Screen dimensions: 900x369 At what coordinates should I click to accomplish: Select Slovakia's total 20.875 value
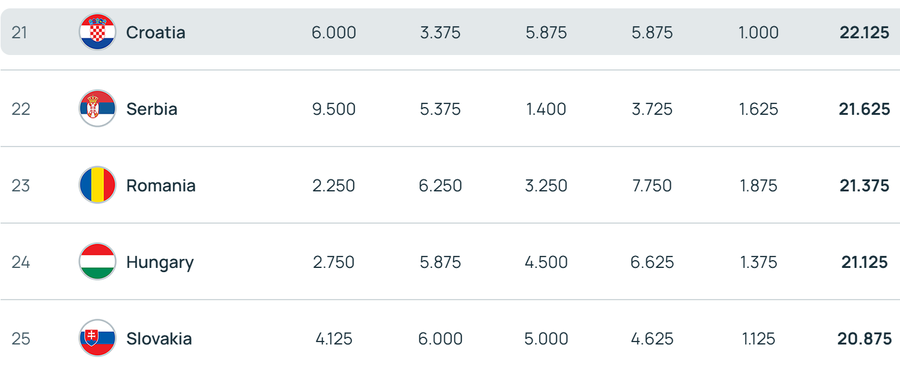864,339
